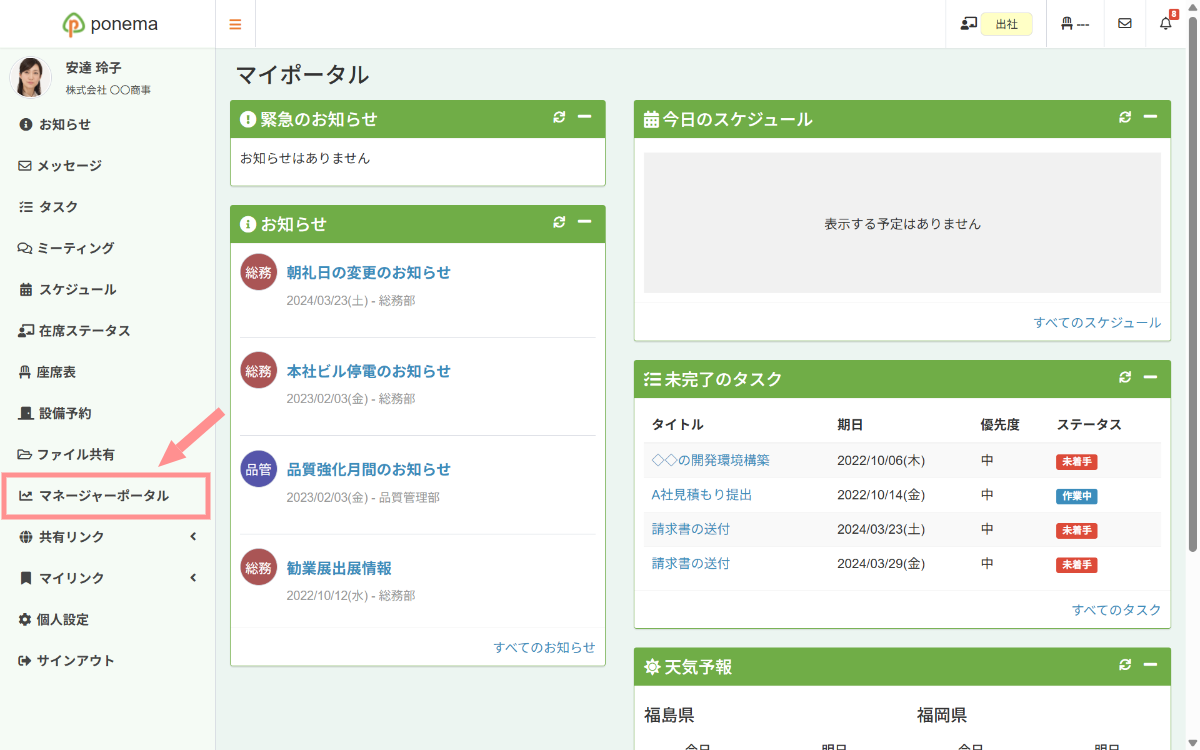Select 在席ステータス from the sidebar
The width and height of the screenshot is (1200, 750).
click(84, 331)
